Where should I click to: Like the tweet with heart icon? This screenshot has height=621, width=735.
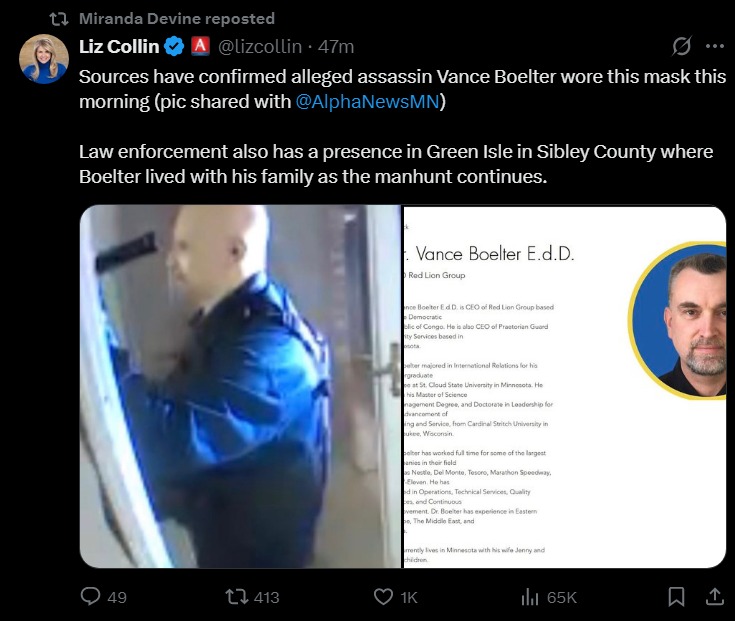[383, 597]
